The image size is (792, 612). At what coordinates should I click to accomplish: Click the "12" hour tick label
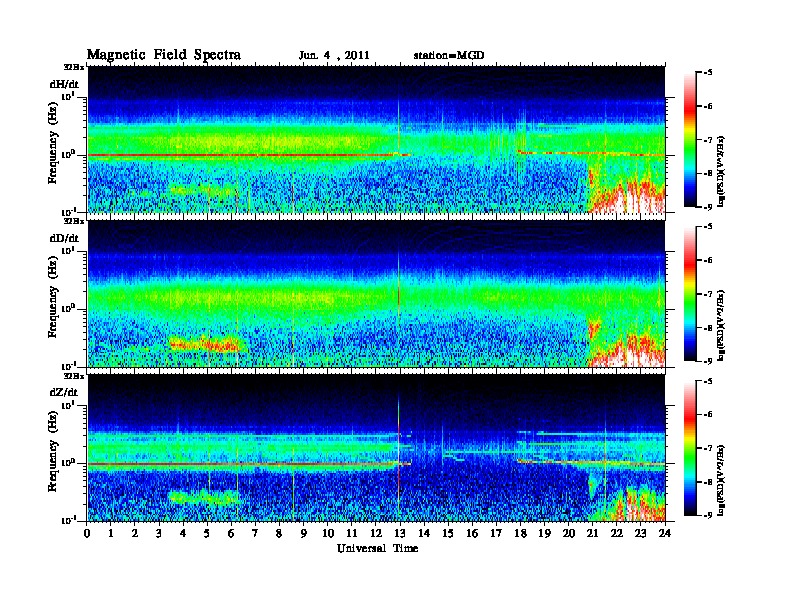click(x=376, y=534)
